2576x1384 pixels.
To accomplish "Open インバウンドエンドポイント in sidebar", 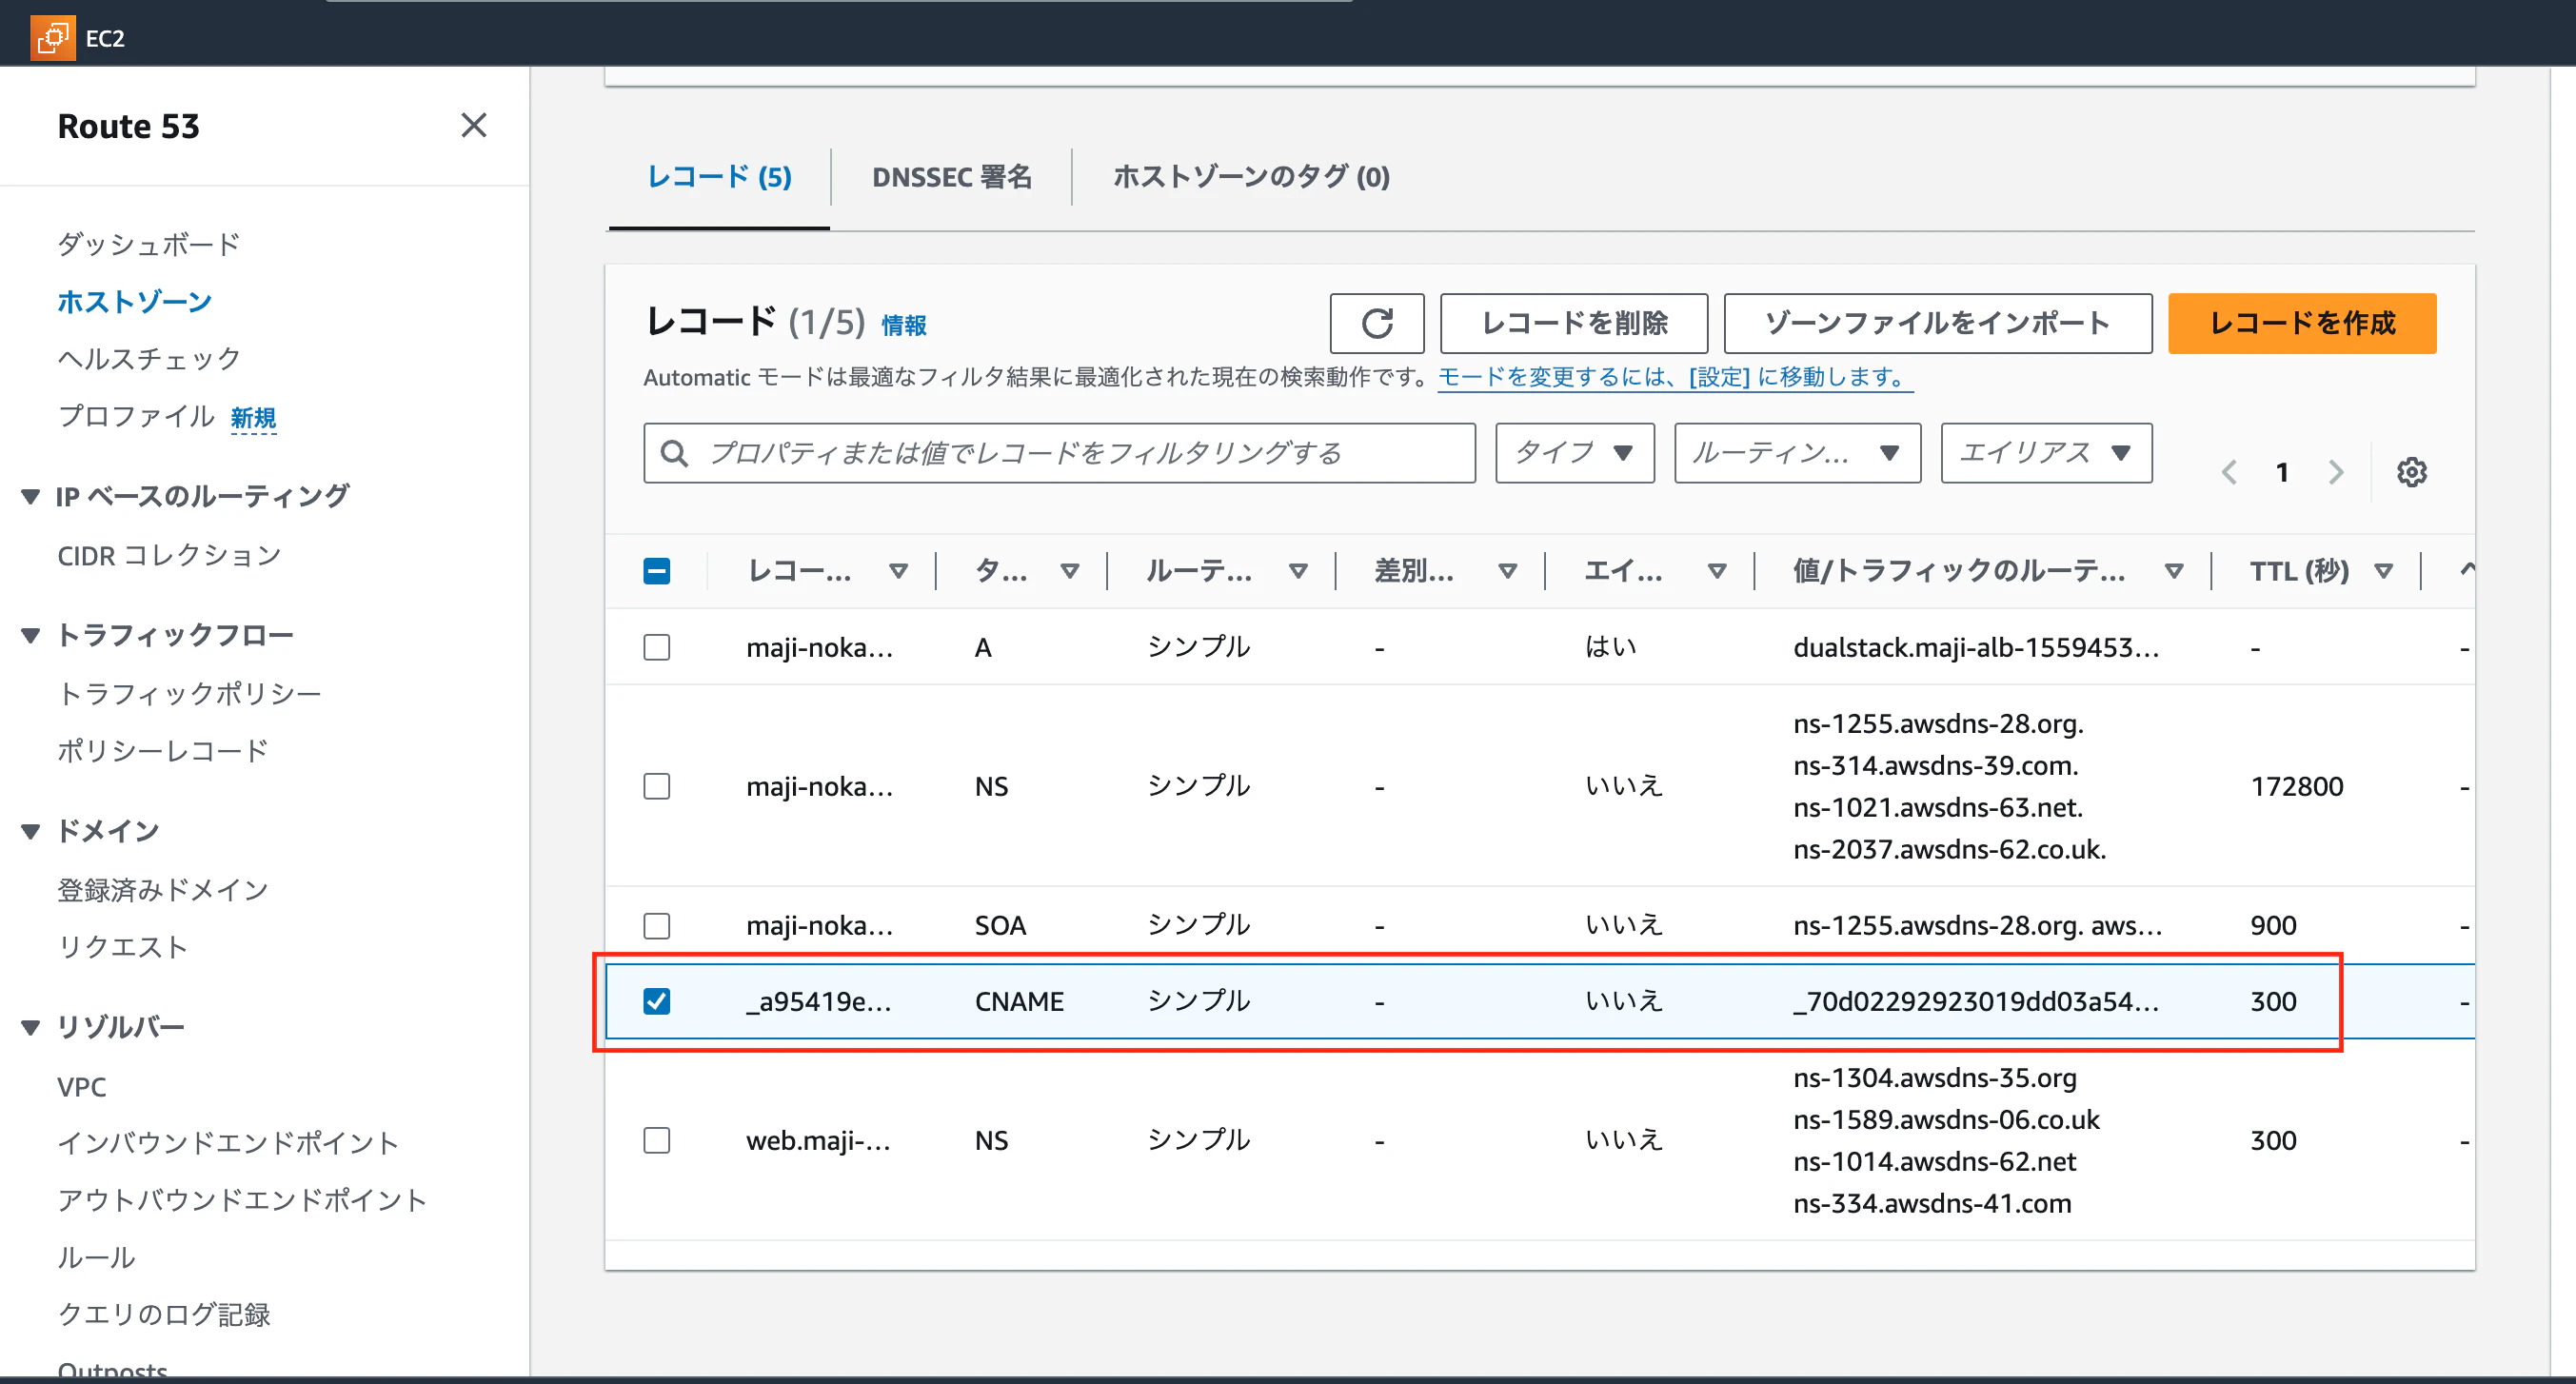I will tap(228, 1142).
